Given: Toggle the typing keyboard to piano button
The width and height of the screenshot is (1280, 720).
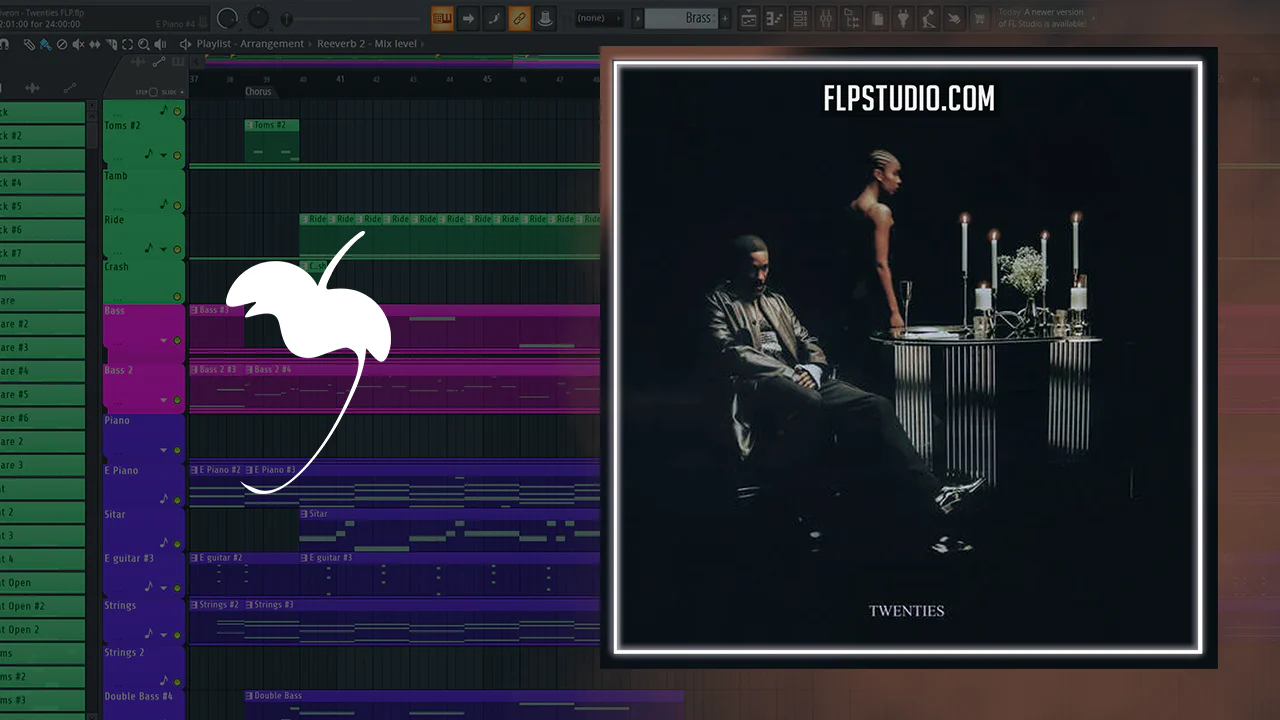Looking at the screenshot, I should pyautogui.click(x=442, y=18).
